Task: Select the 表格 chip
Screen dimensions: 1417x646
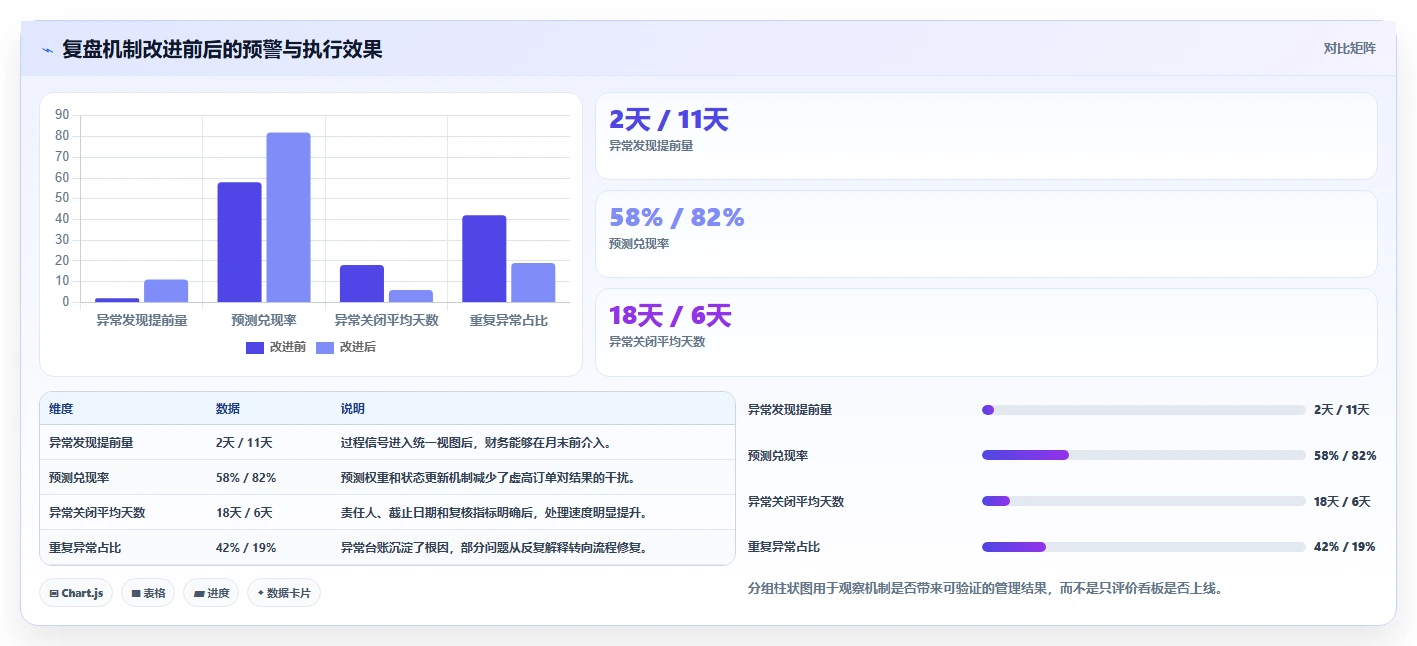Action: pyautogui.click(x=148, y=593)
